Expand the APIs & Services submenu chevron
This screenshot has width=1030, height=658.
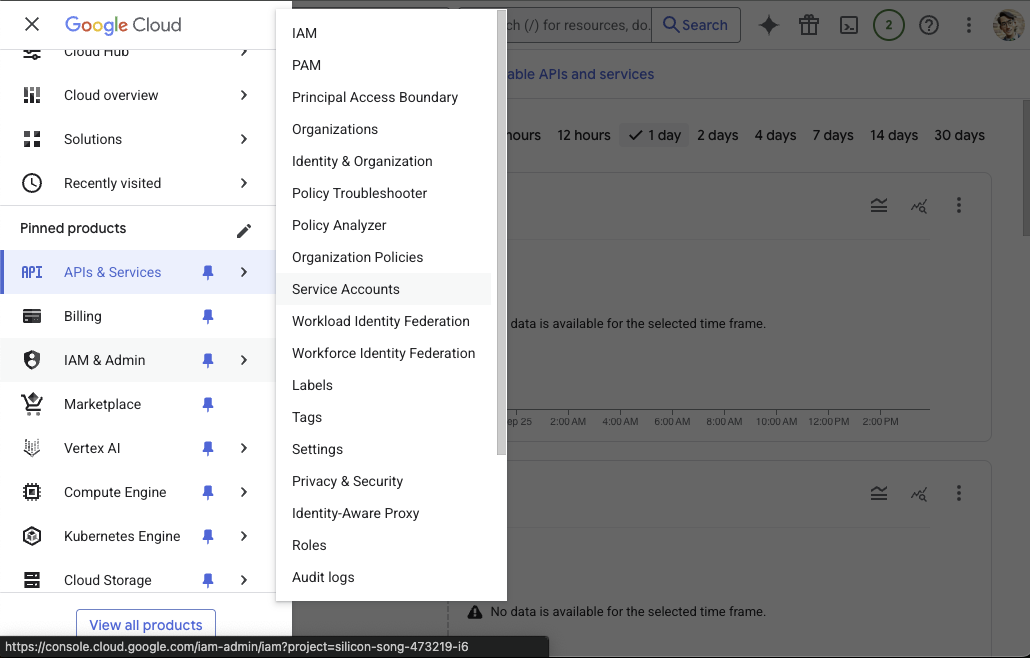[244, 272]
